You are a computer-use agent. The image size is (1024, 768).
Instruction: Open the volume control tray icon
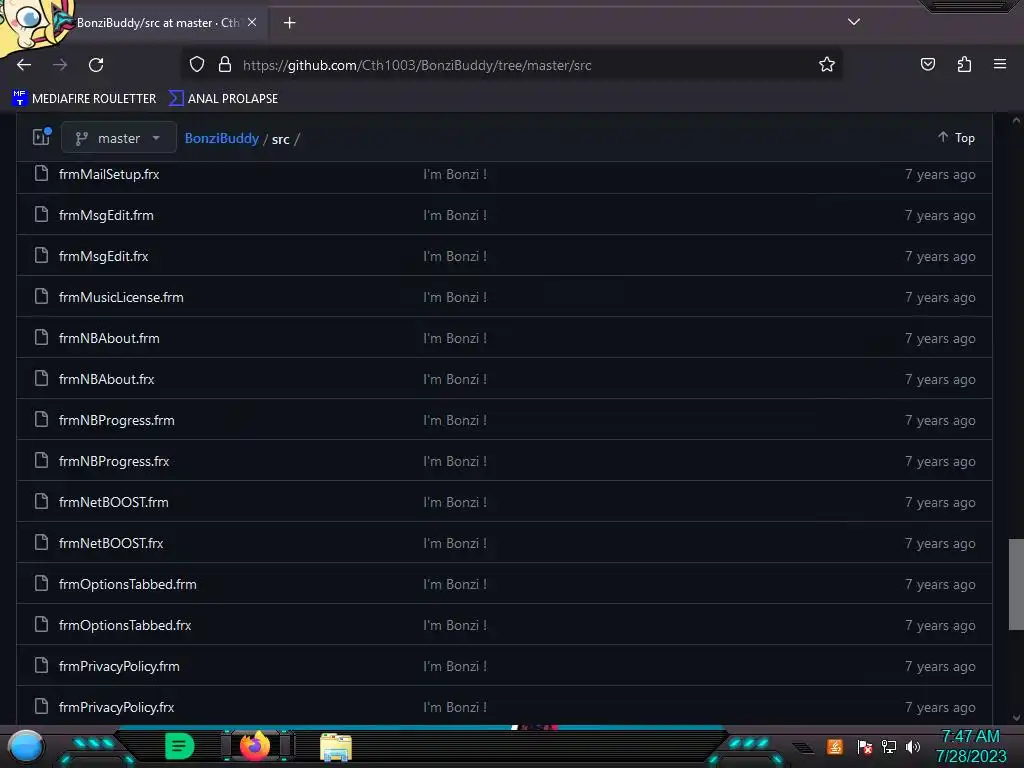[x=913, y=746]
